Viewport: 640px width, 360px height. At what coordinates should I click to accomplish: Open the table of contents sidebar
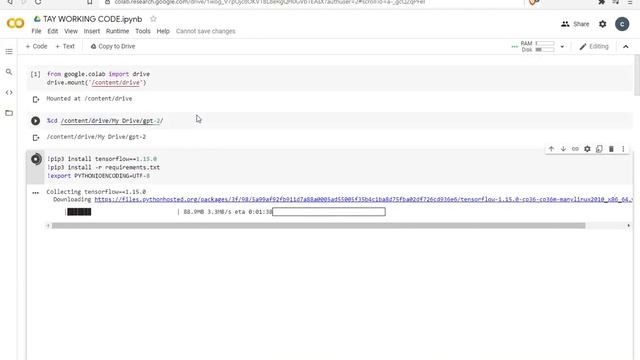click(9, 51)
